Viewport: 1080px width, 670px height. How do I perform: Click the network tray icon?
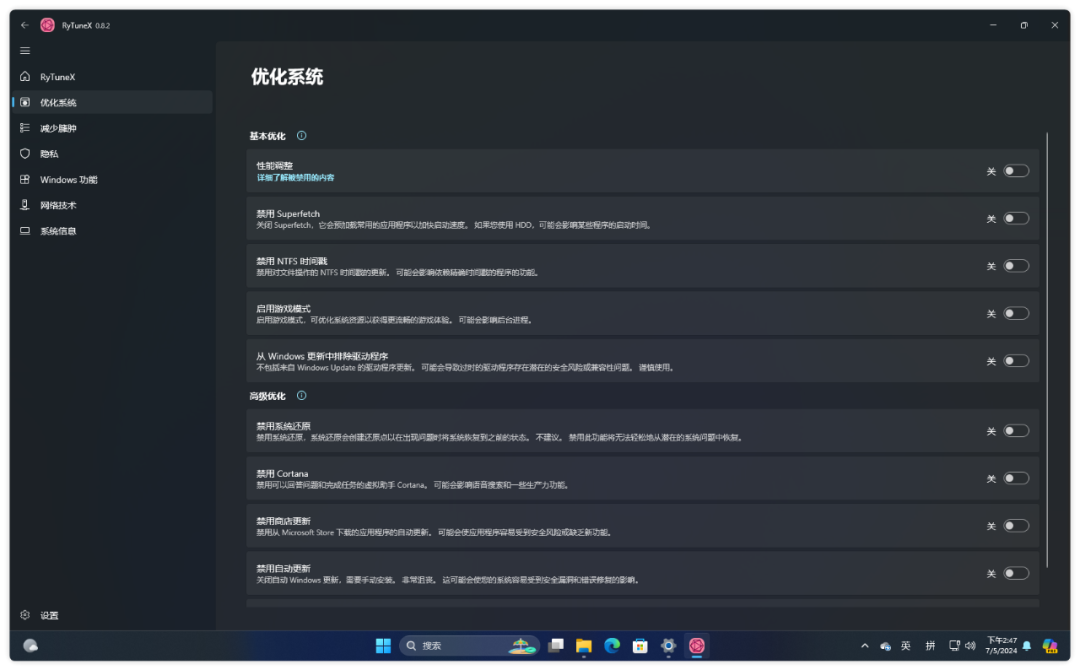click(954, 646)
